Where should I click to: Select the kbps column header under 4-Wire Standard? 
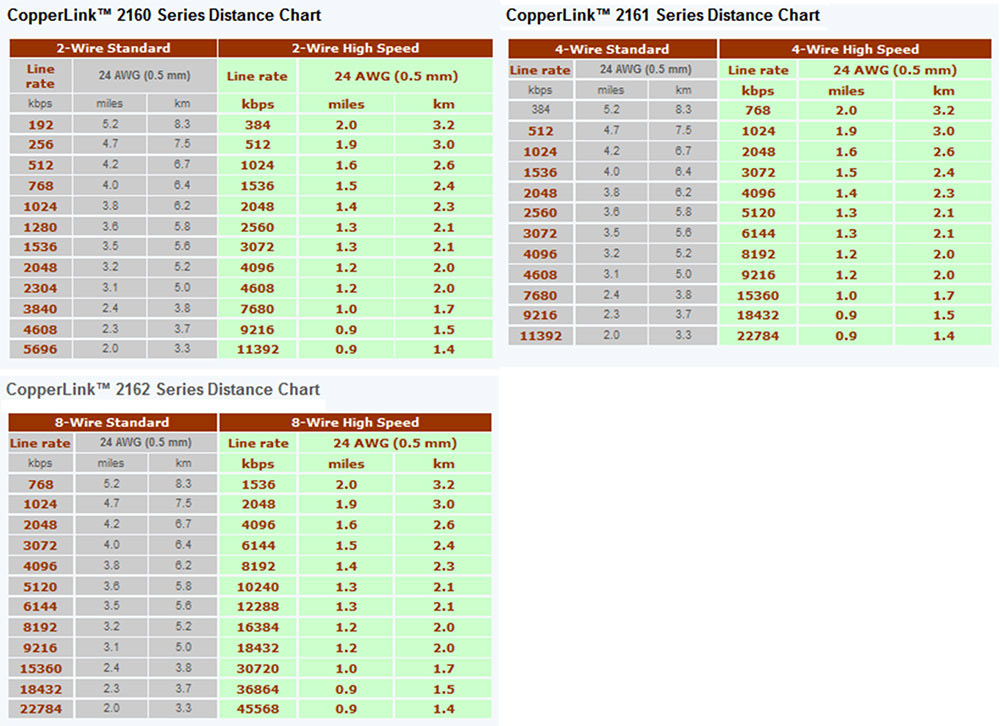pyautogui.click(x=541, y=90)
